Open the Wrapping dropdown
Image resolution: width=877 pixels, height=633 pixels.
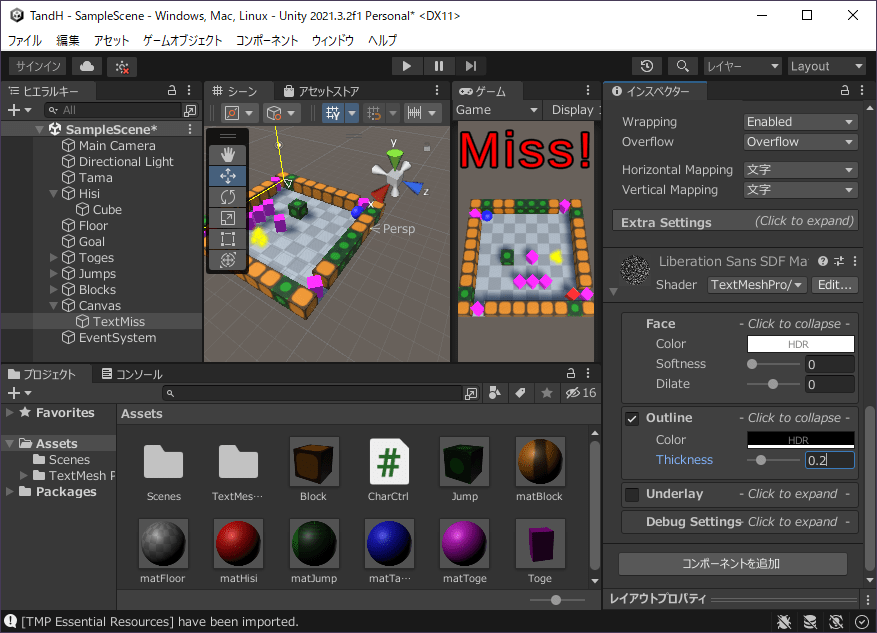pyautogui.click(x=800, y=122)
